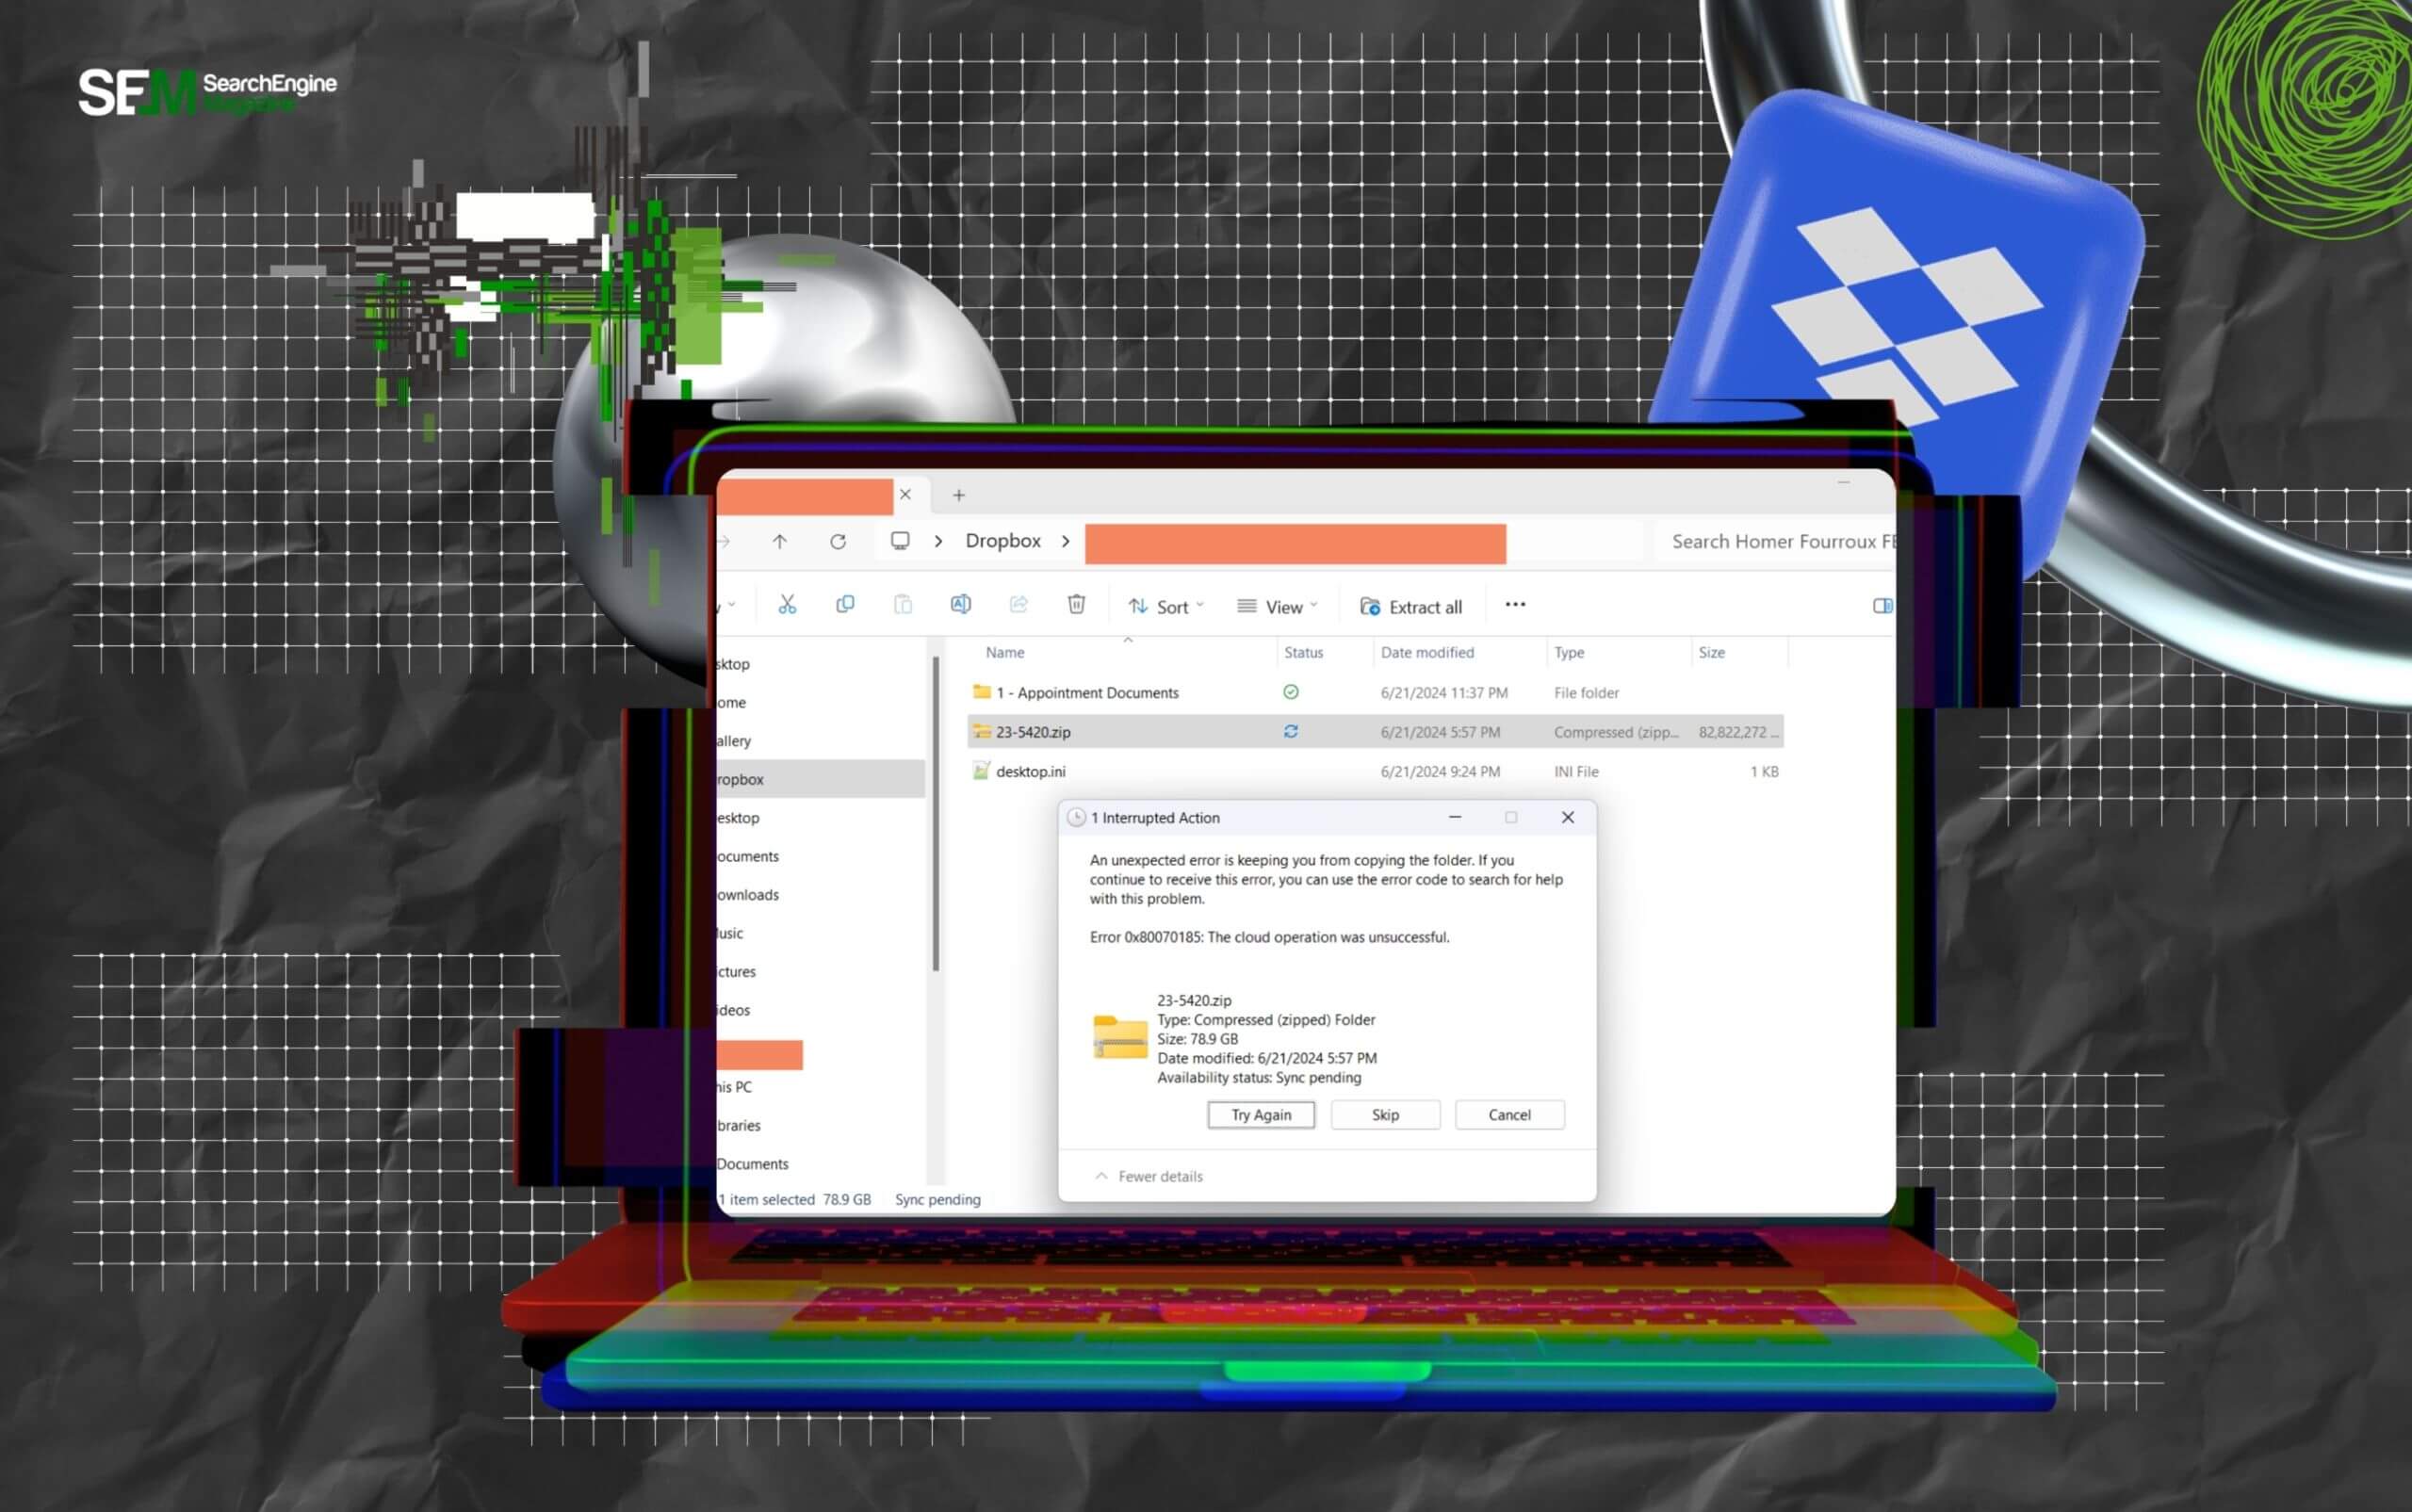The width and height of the screenshot is (2412, 1512).
Task: Click the Try Again button
Action: (1260, 1114)
